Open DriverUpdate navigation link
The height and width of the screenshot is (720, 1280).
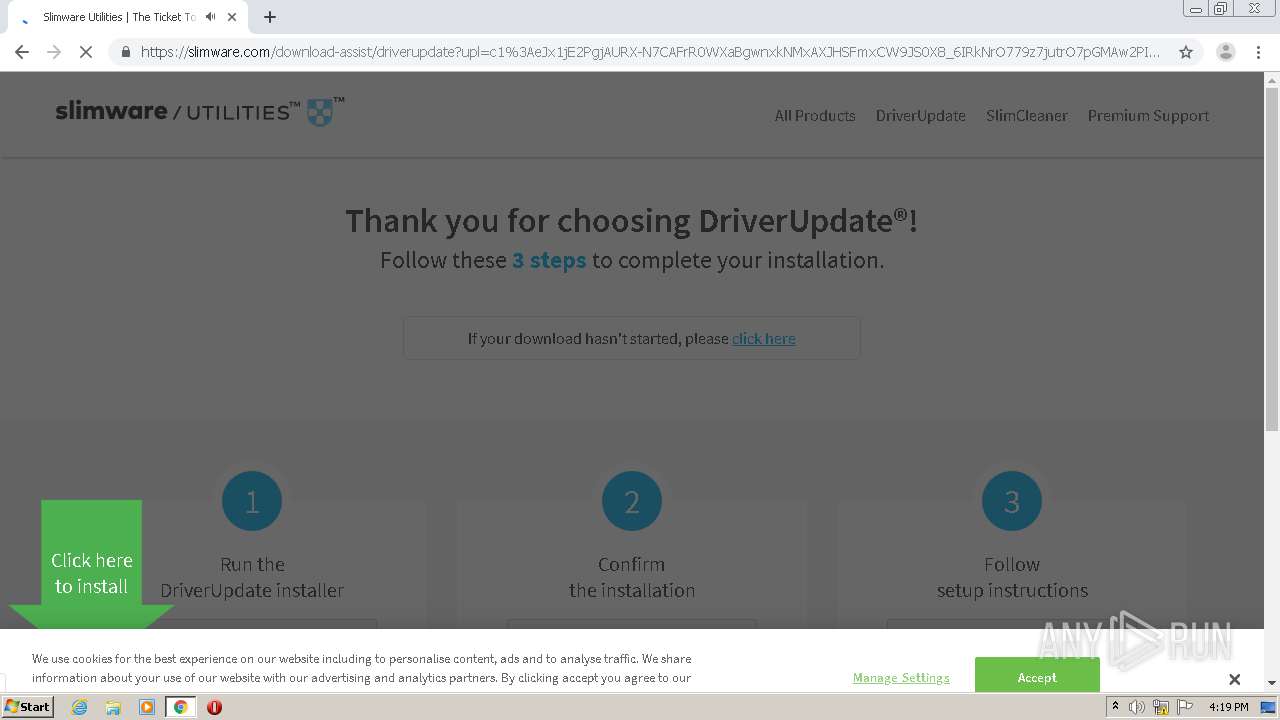[x=921, y=116]
